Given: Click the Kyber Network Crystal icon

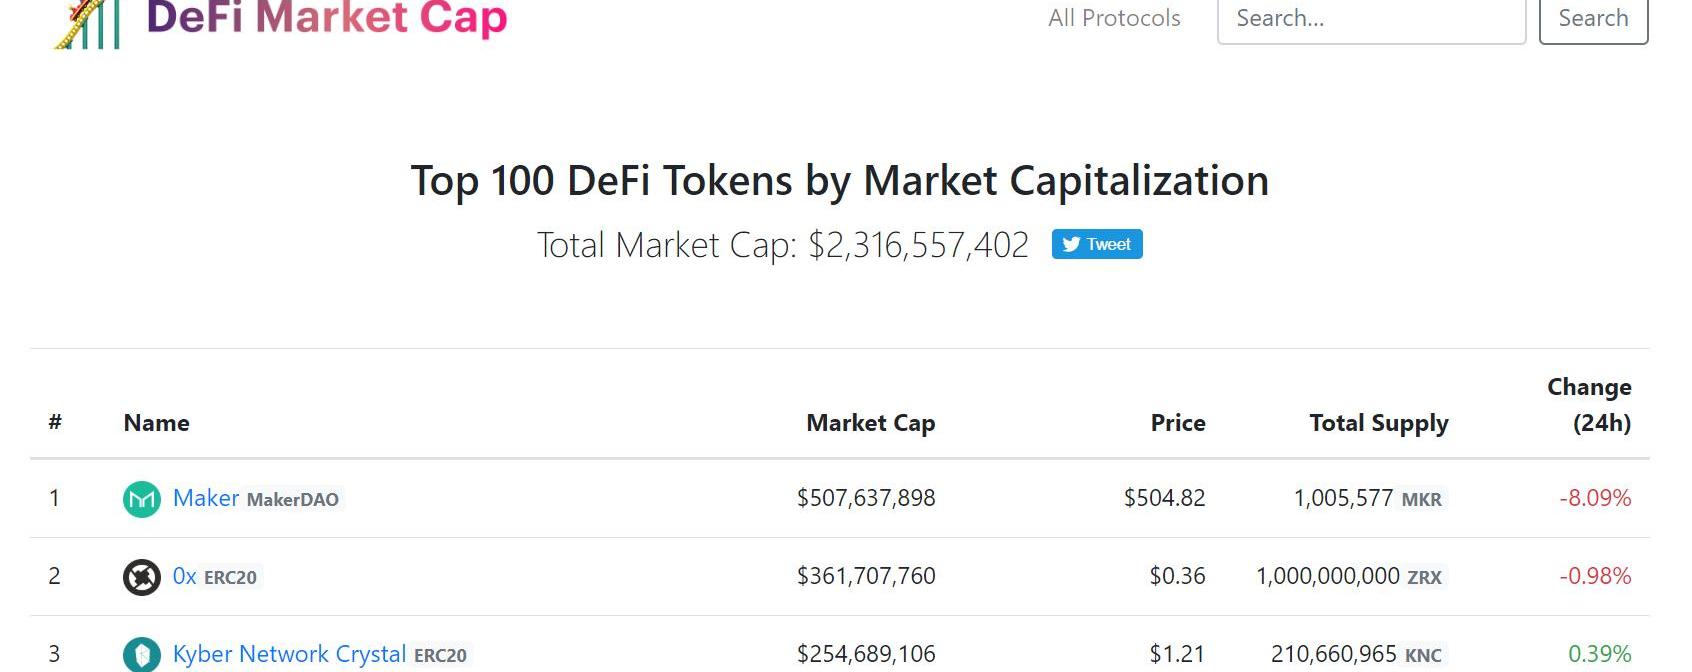Looking at the screenshot, I should tap(142, 655).
